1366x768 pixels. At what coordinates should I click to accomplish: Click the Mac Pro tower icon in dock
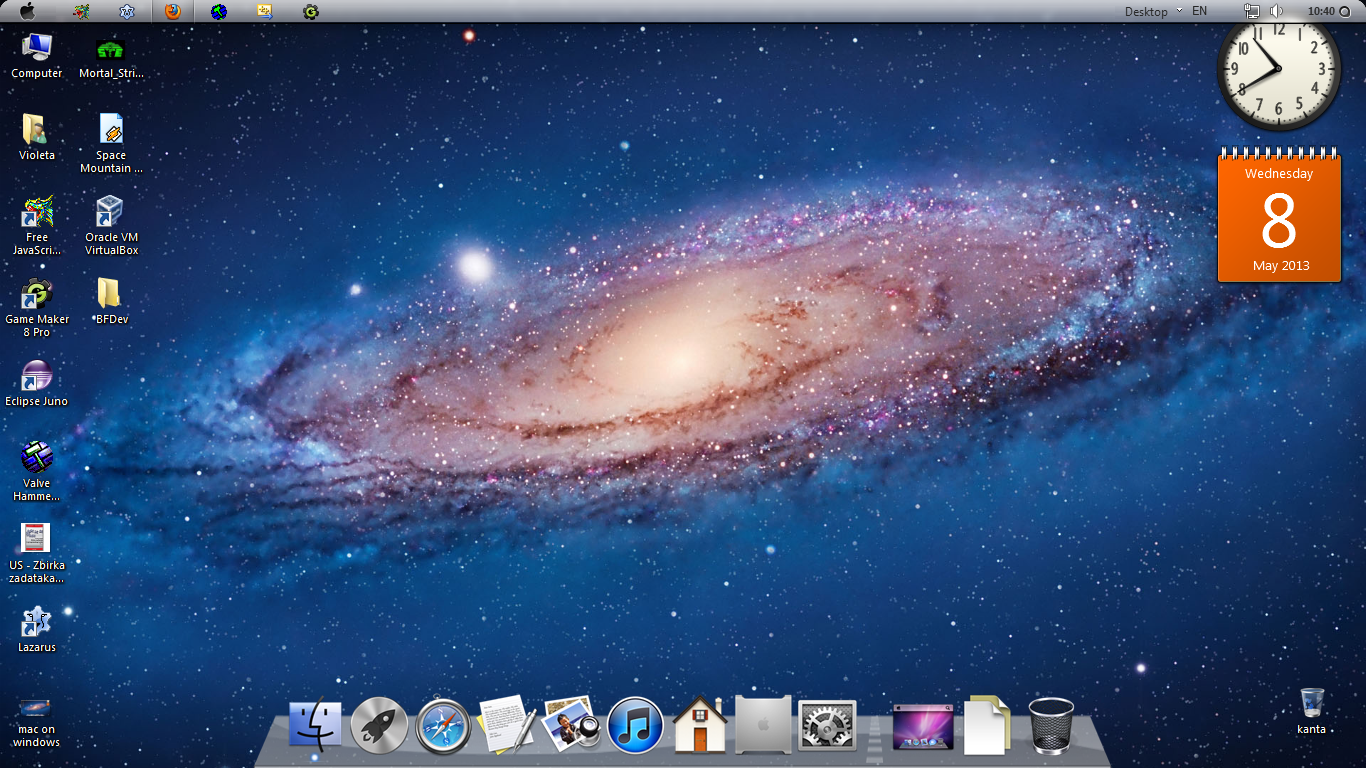(763, 725)
